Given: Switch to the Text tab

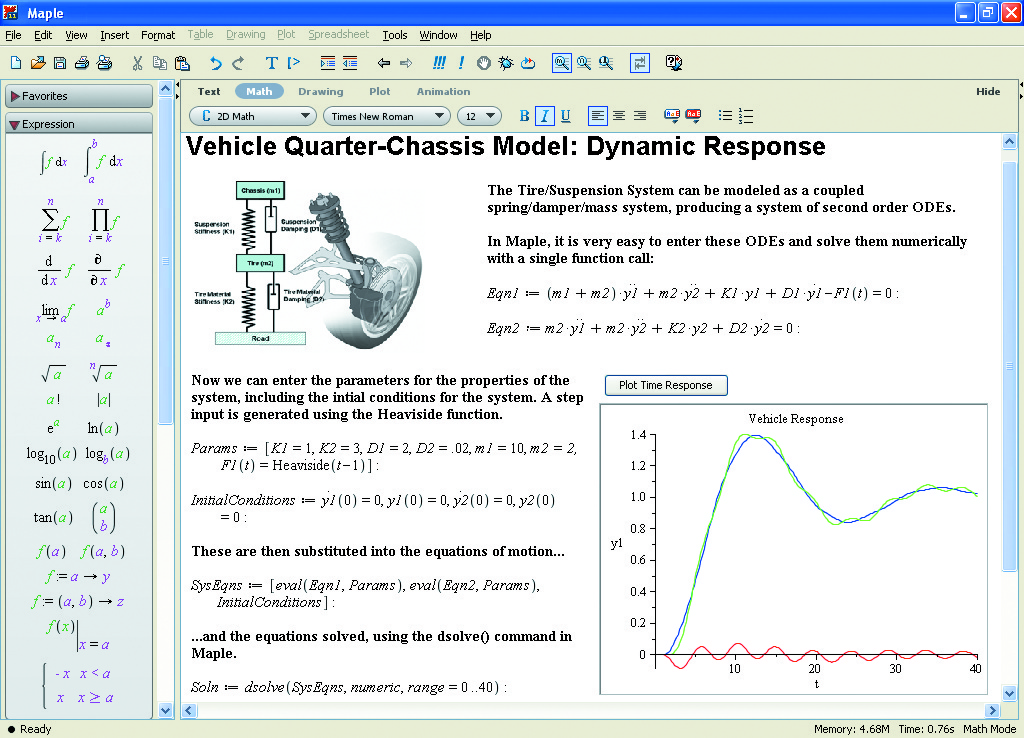Looking at the screenshot, I should point(209,91).
